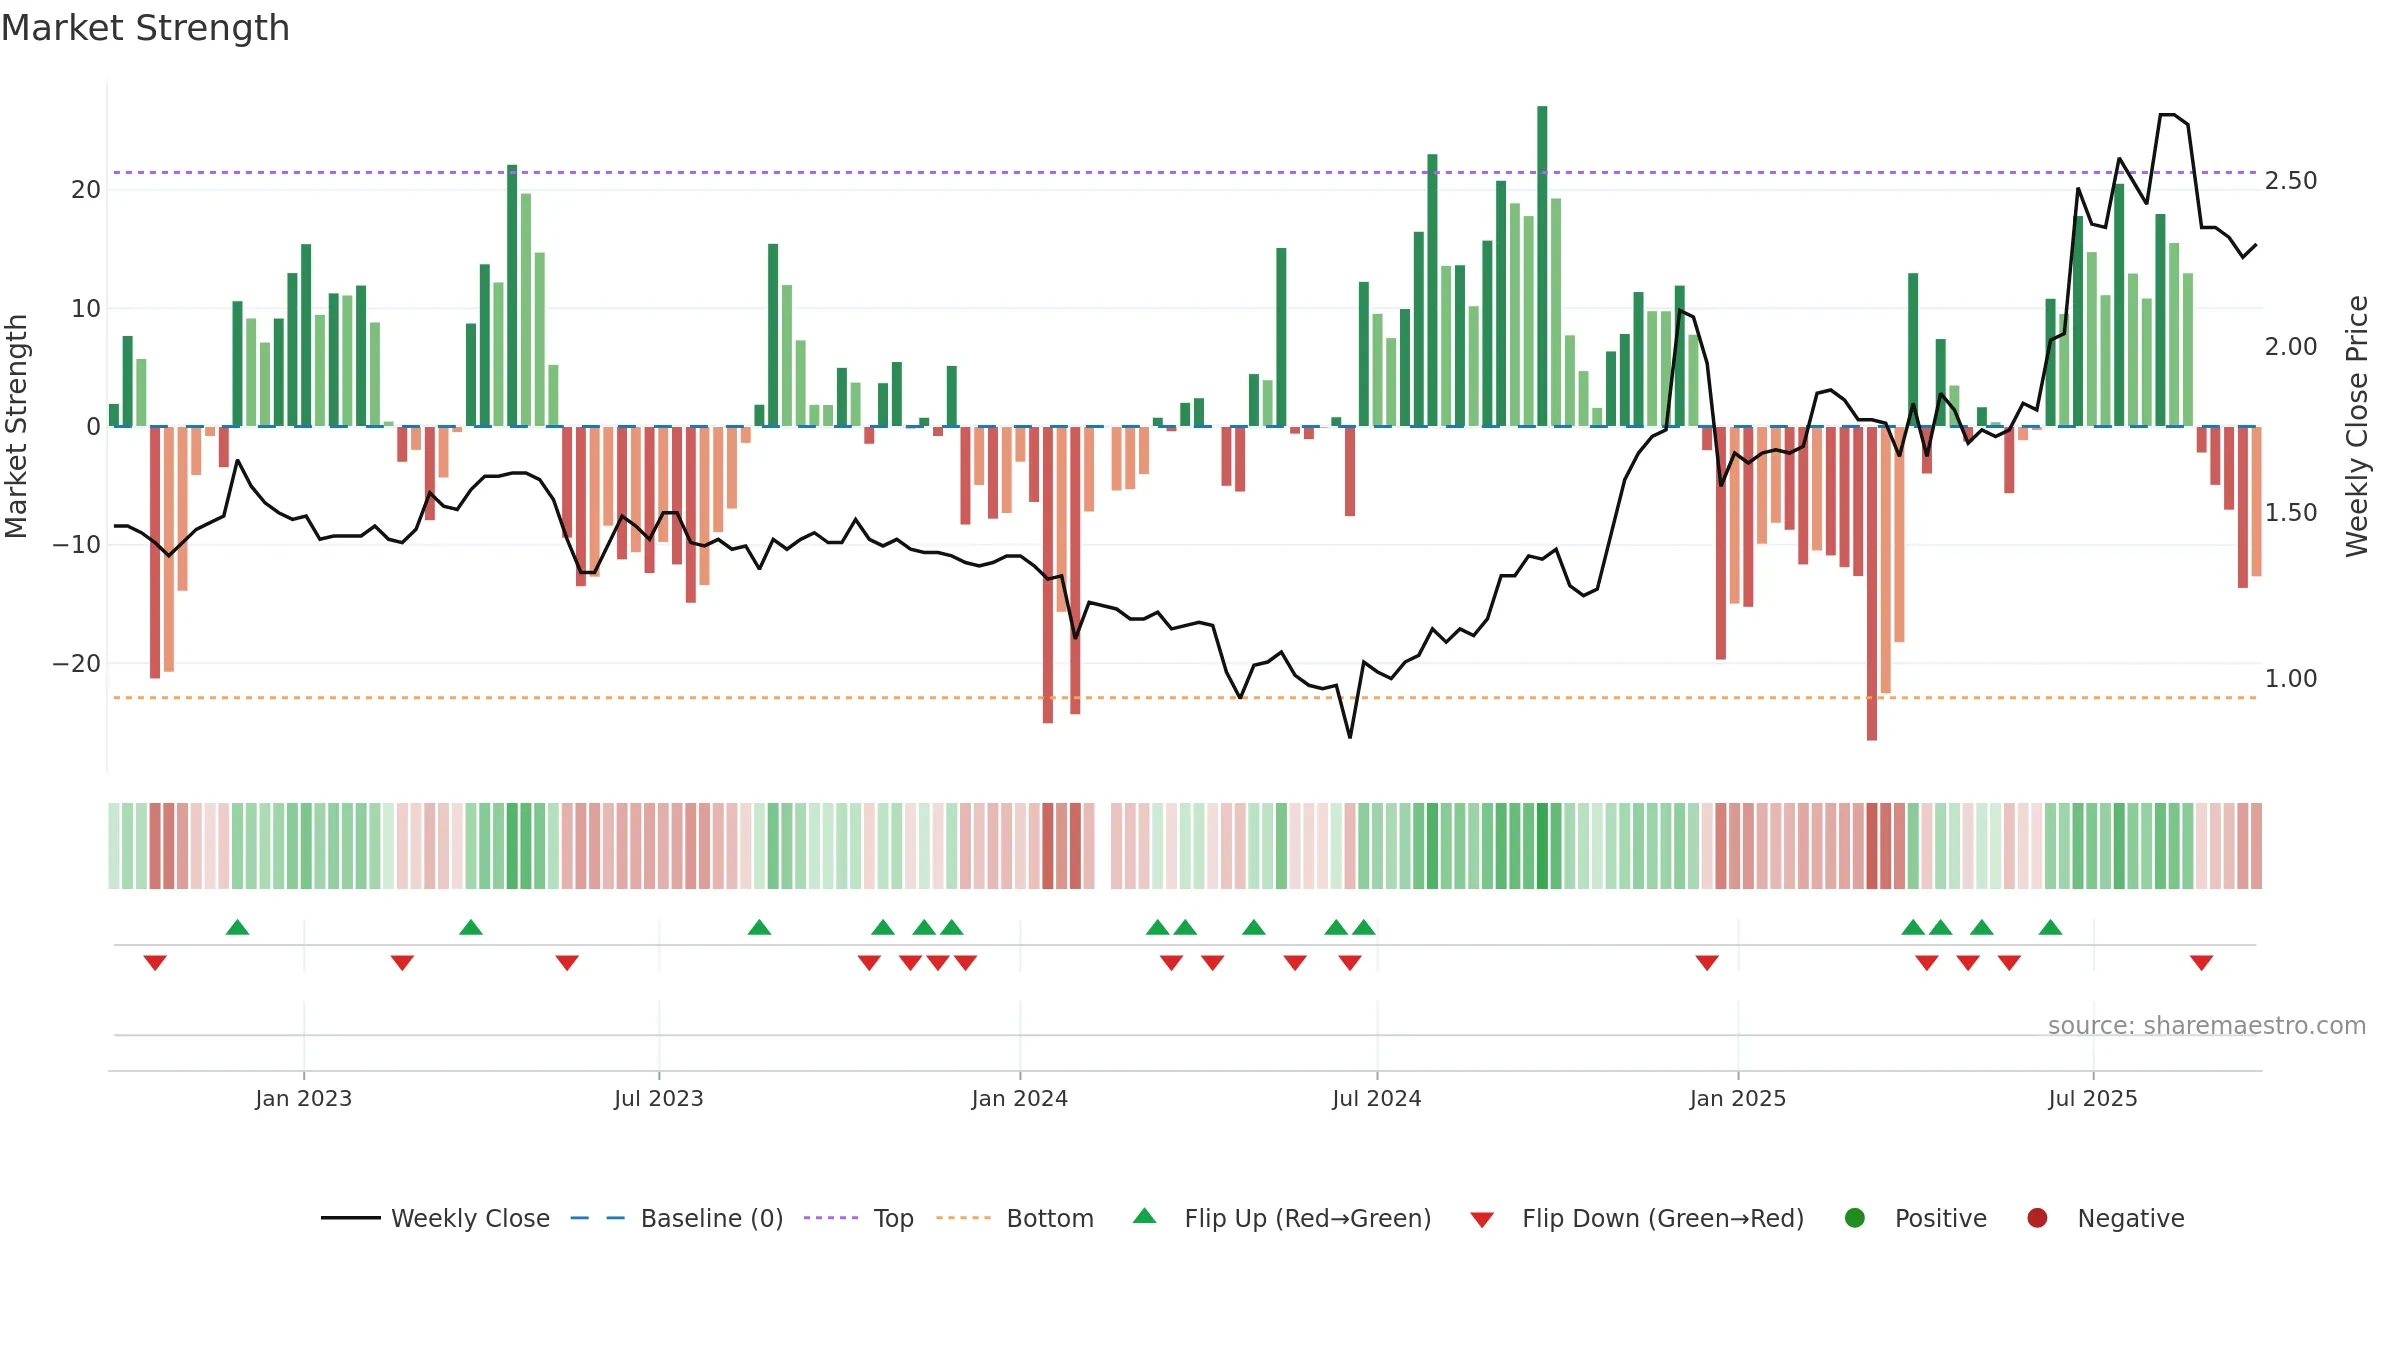Click the flip-up marker just before Jul 2025
Image resolution: width=2400 pixels, height=1350 pixels.
[x=2050, y=927]
